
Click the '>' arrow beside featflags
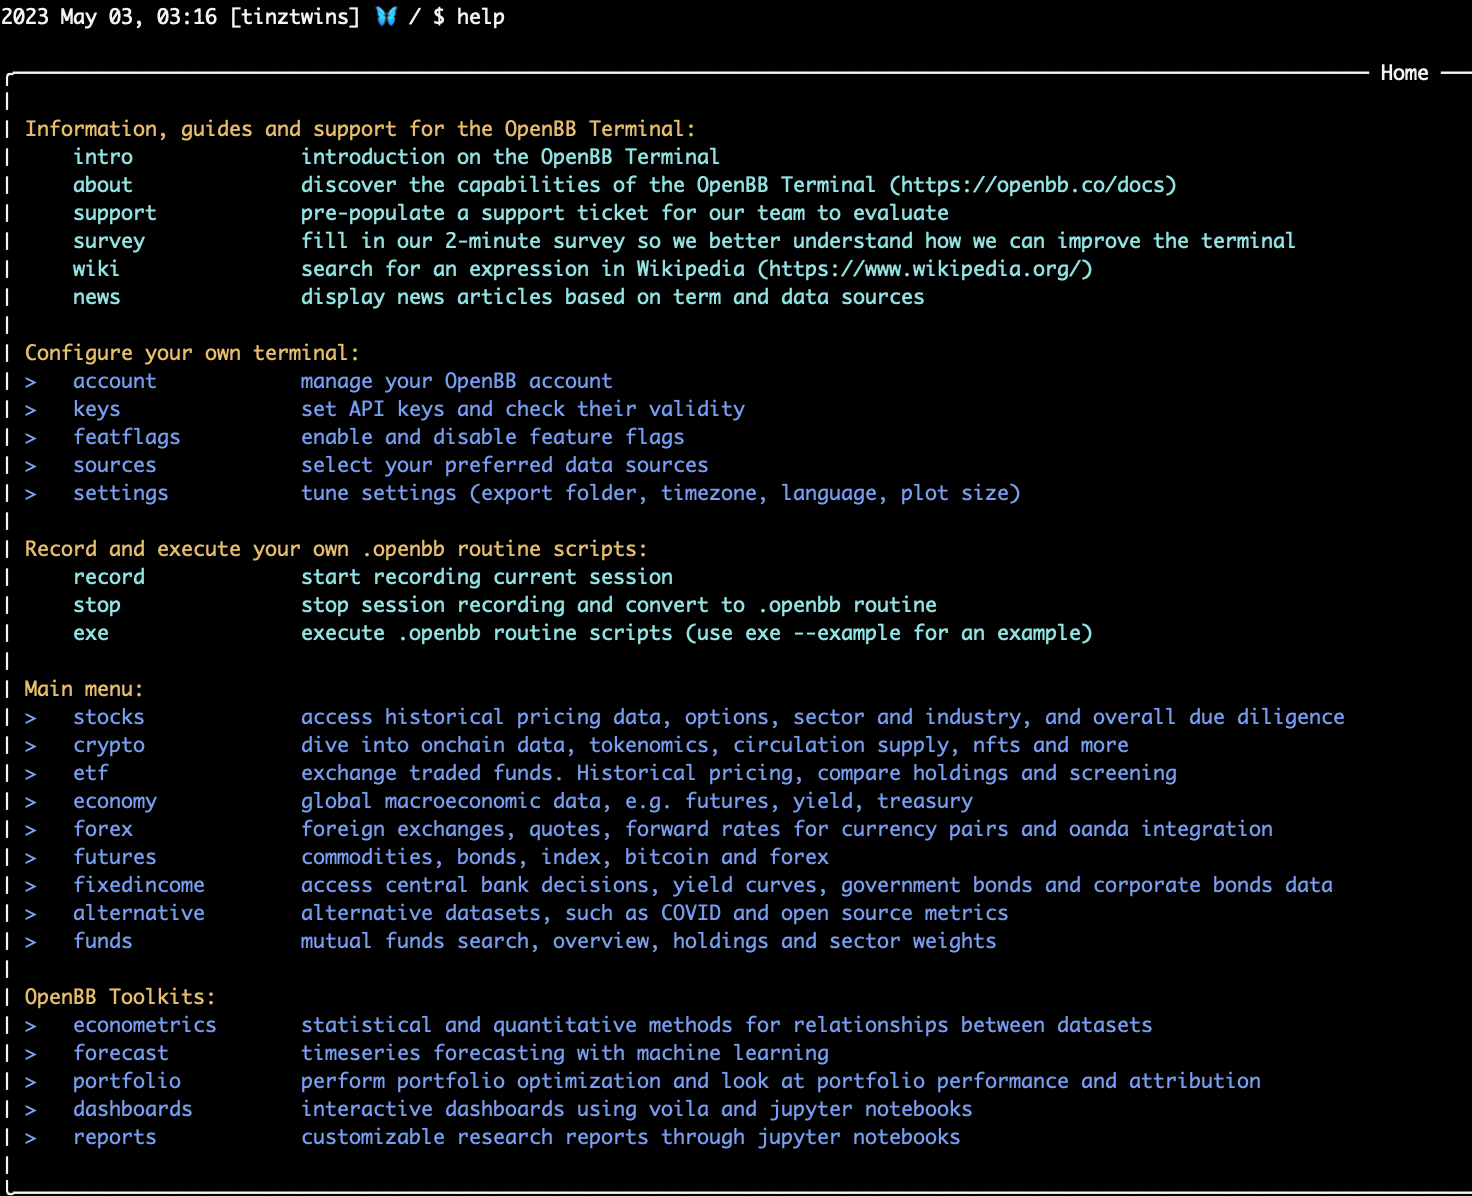[x=31, y=438]
